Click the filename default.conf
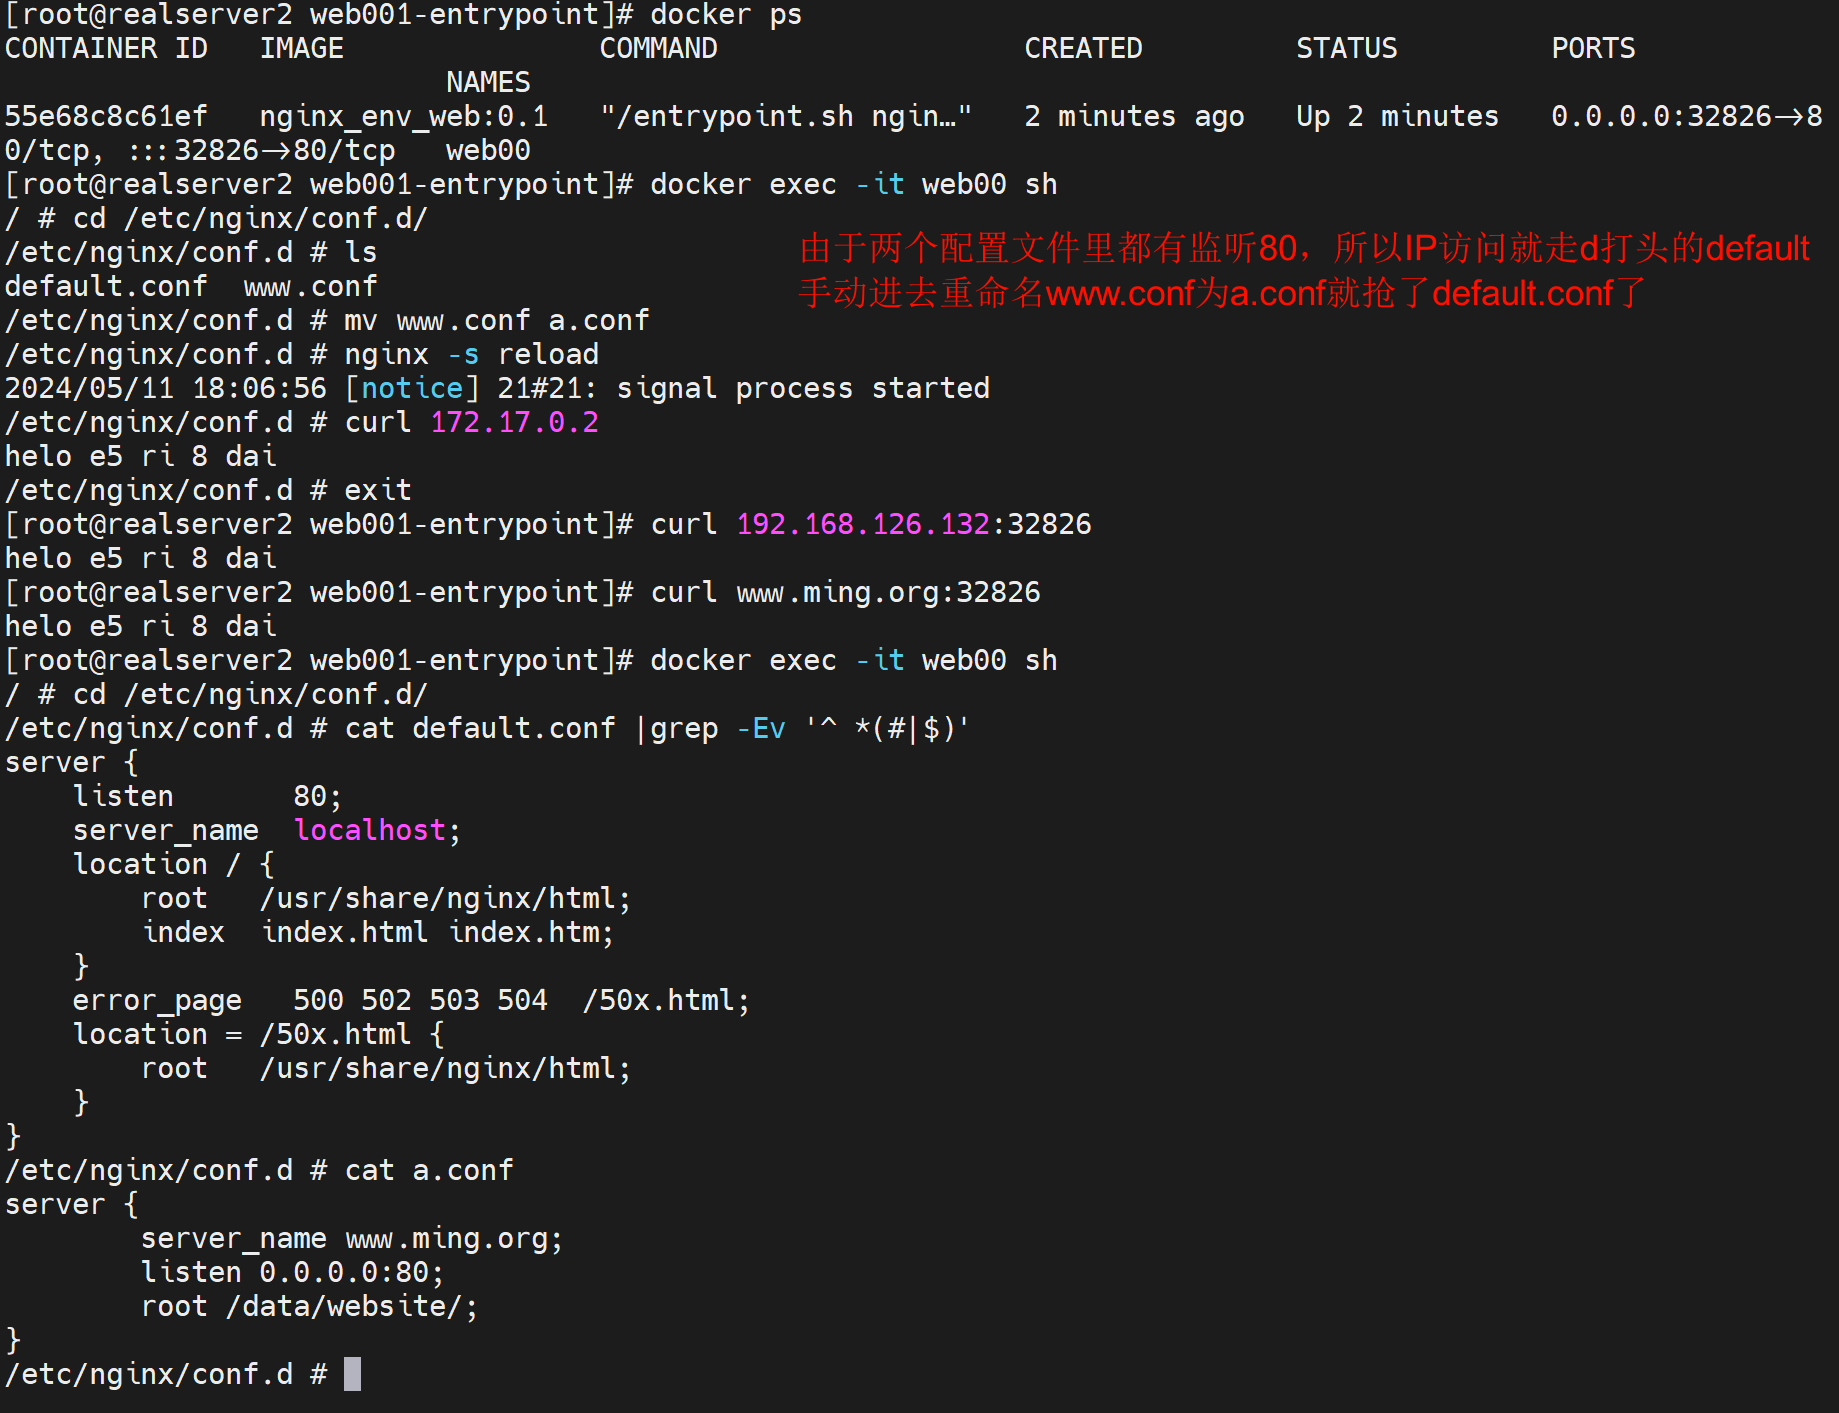The width and height of the screenshot is (1839, 1413). pyautogui.click(x=105, y=285)
